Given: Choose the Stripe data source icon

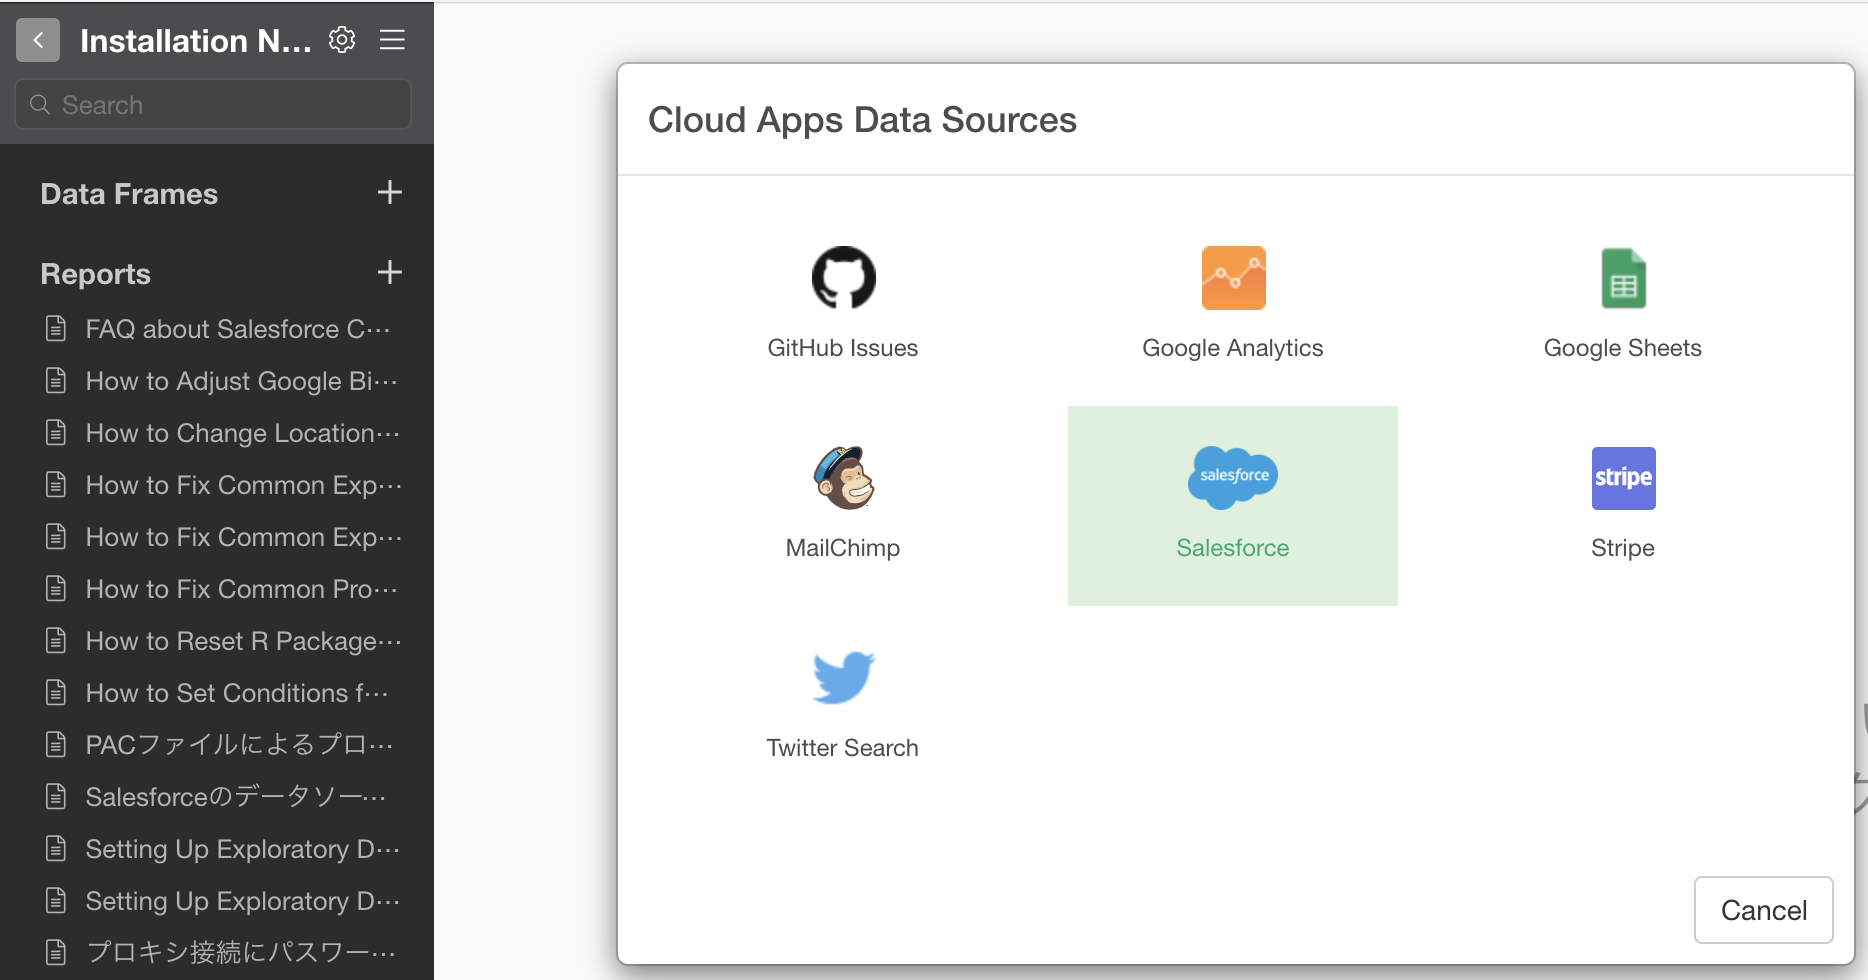Looking at the screenshot, I should tap(1622, 478).
